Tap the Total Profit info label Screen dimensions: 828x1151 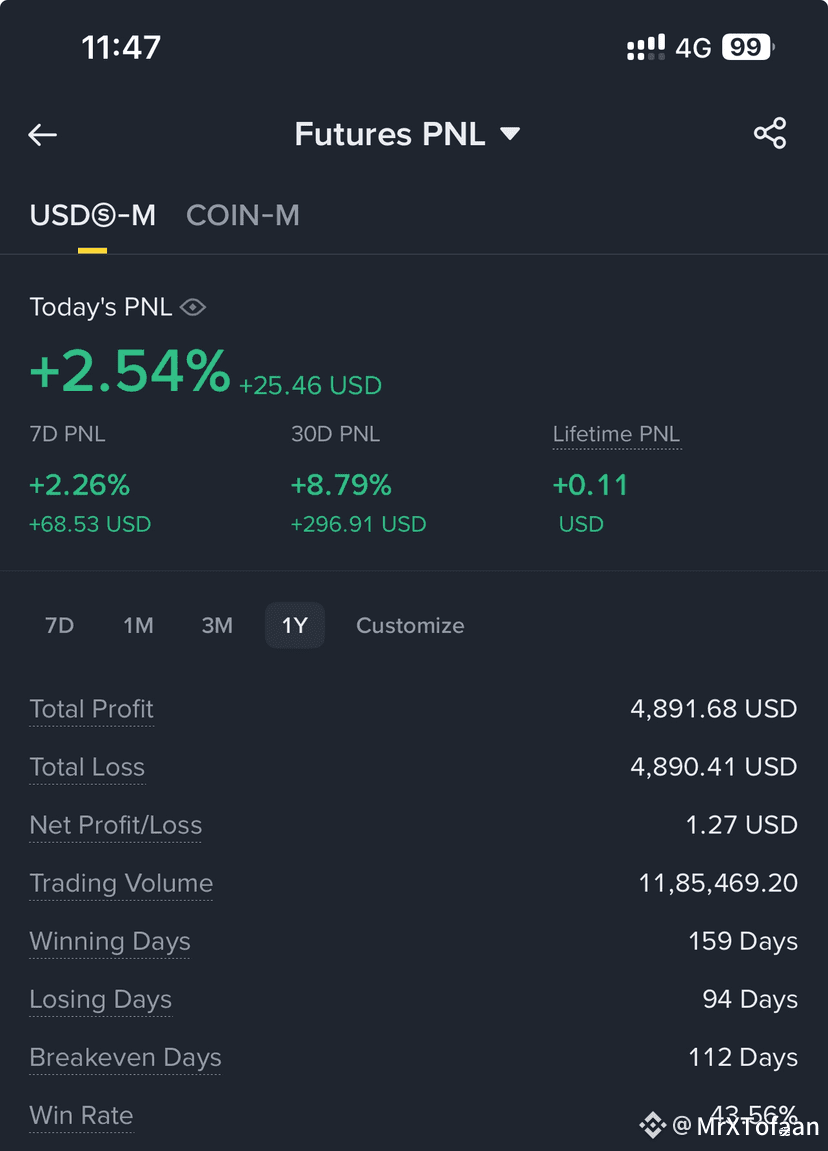click(x=92, y=709)
